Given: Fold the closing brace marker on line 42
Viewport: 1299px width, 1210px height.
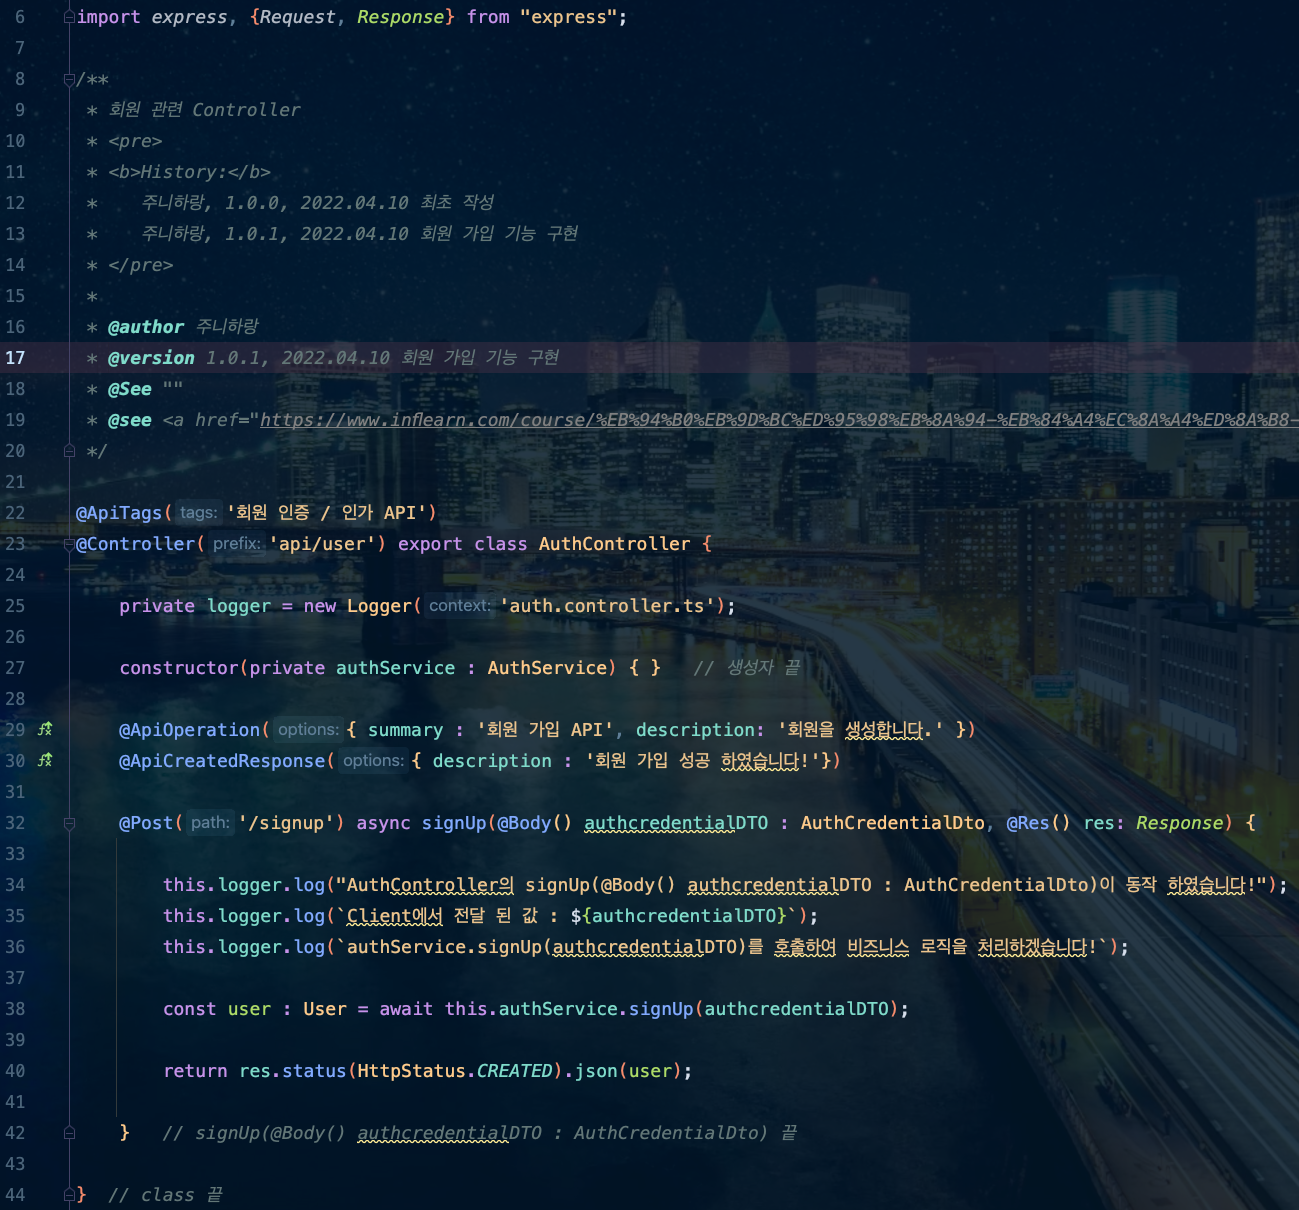Looking at the screenshot, I should click(69, 1133).
